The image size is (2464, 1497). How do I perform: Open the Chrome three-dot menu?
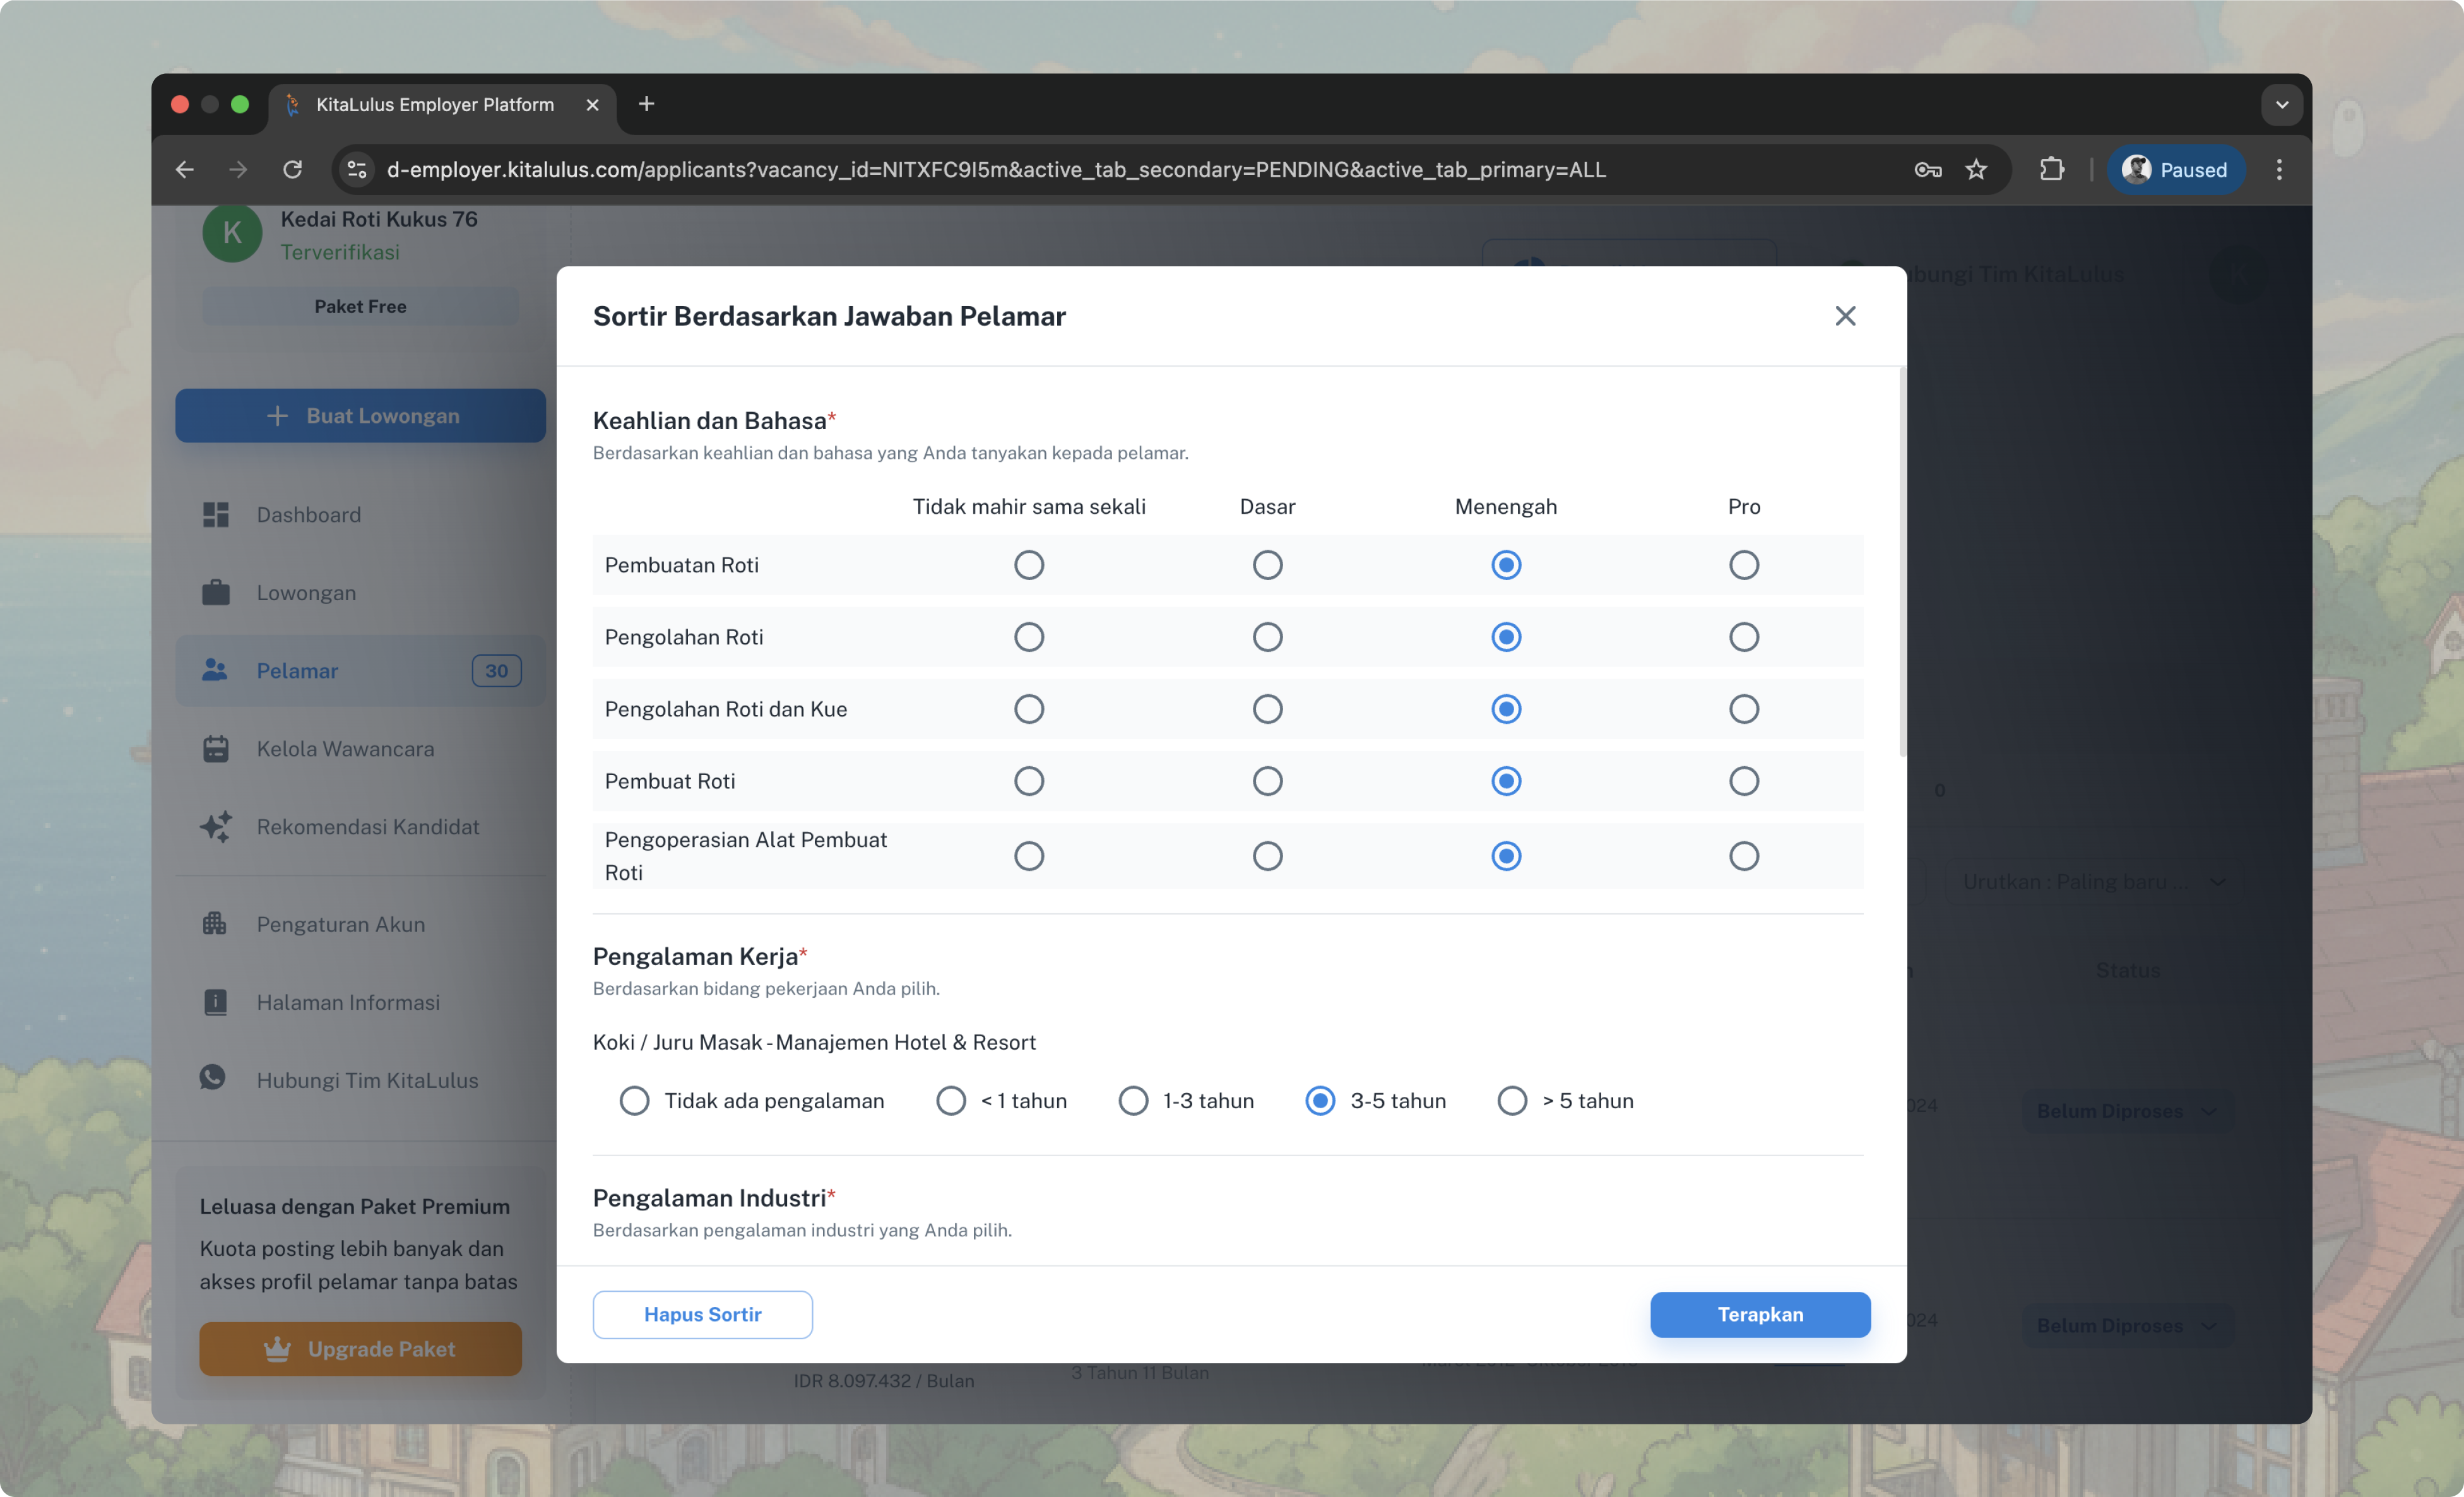[2279, 170]
